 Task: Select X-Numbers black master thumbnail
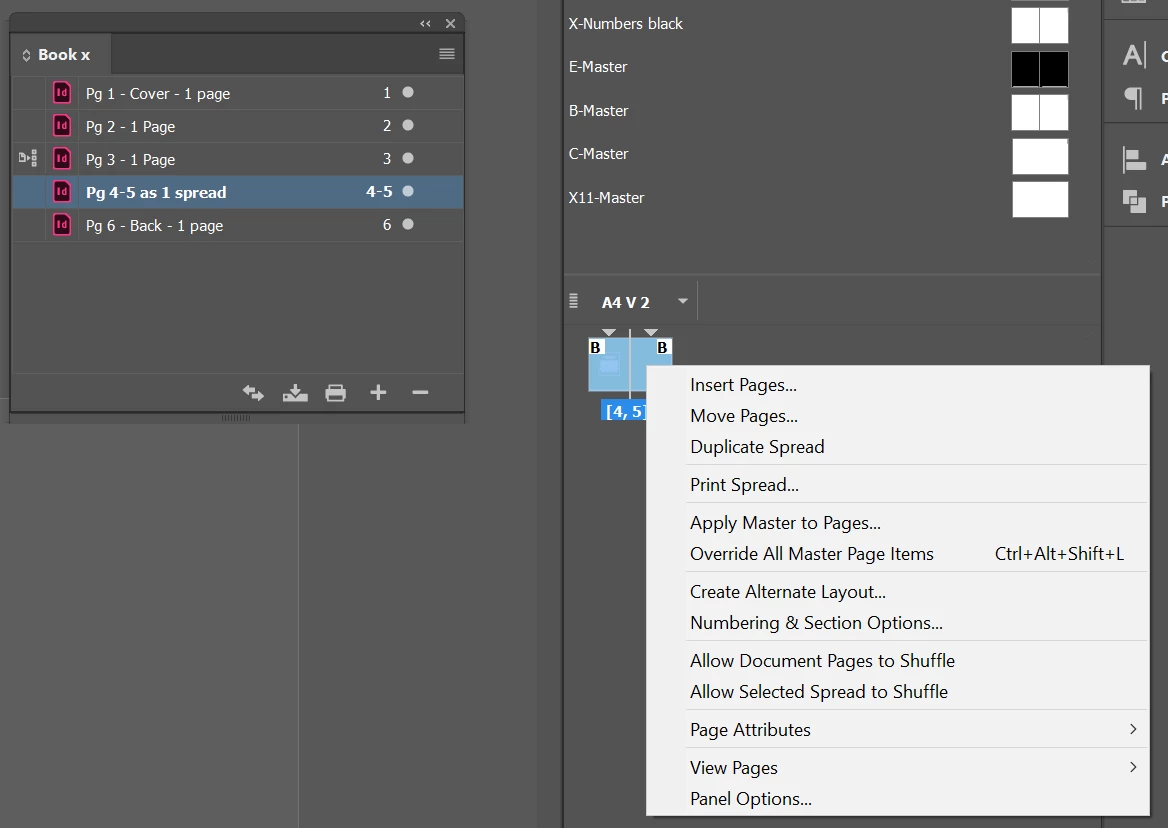click(x=1040, y=25)
